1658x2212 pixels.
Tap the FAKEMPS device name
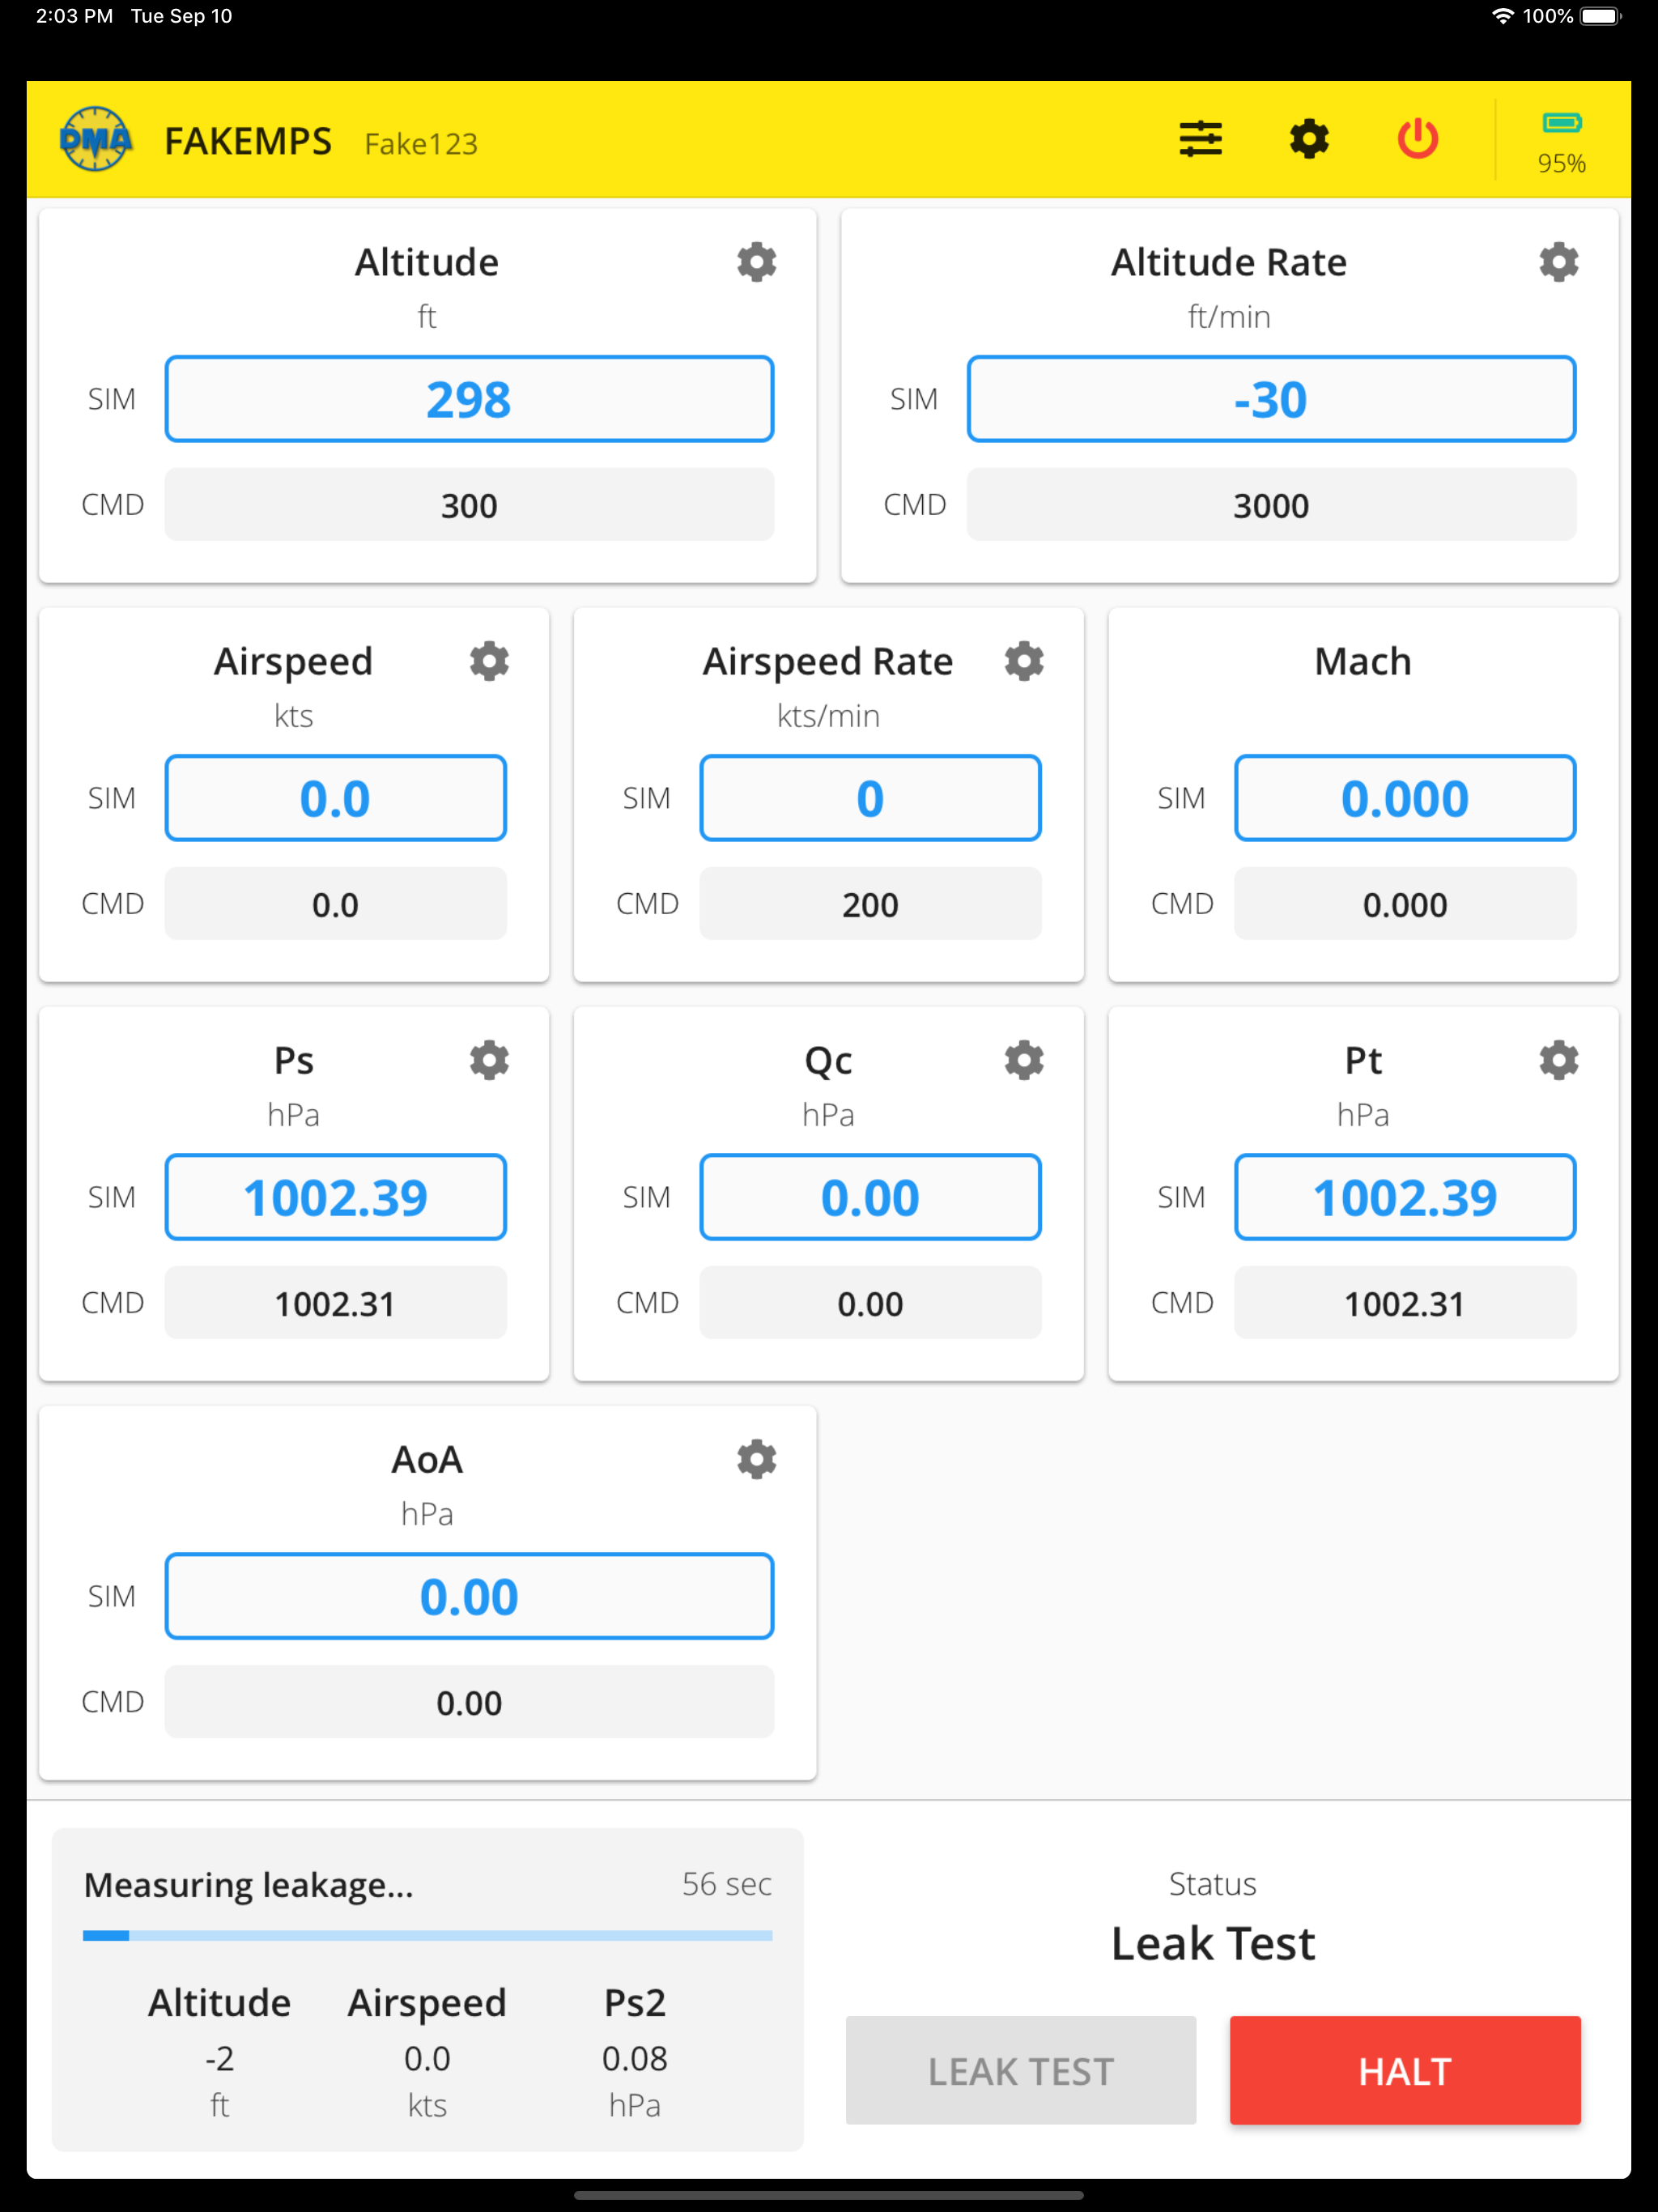[x=247, y=142]
